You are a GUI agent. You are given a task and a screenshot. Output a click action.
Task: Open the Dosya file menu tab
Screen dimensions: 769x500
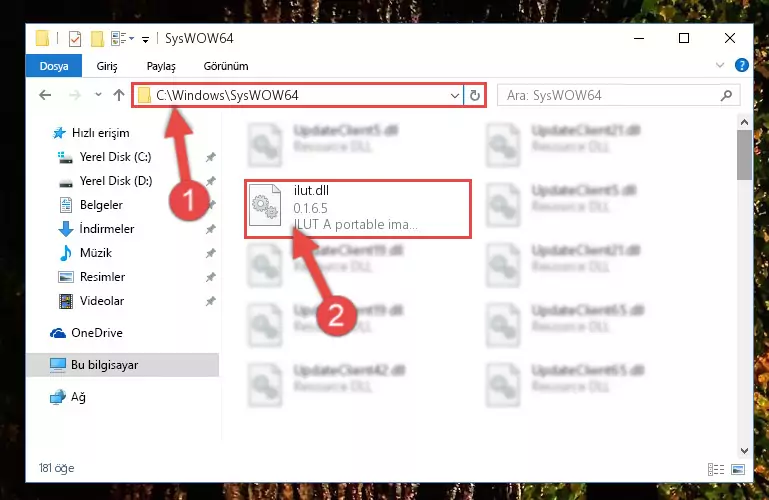54,66
